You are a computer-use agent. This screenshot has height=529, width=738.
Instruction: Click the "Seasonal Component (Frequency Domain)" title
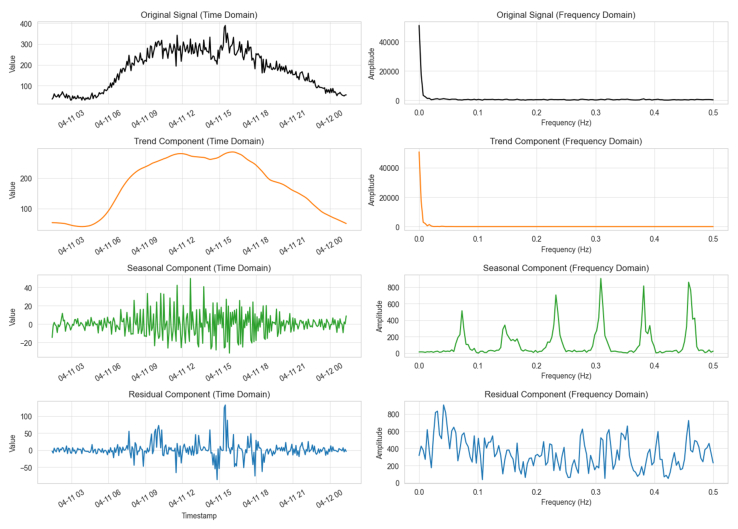pyautogui.click(x=566, y=268)
